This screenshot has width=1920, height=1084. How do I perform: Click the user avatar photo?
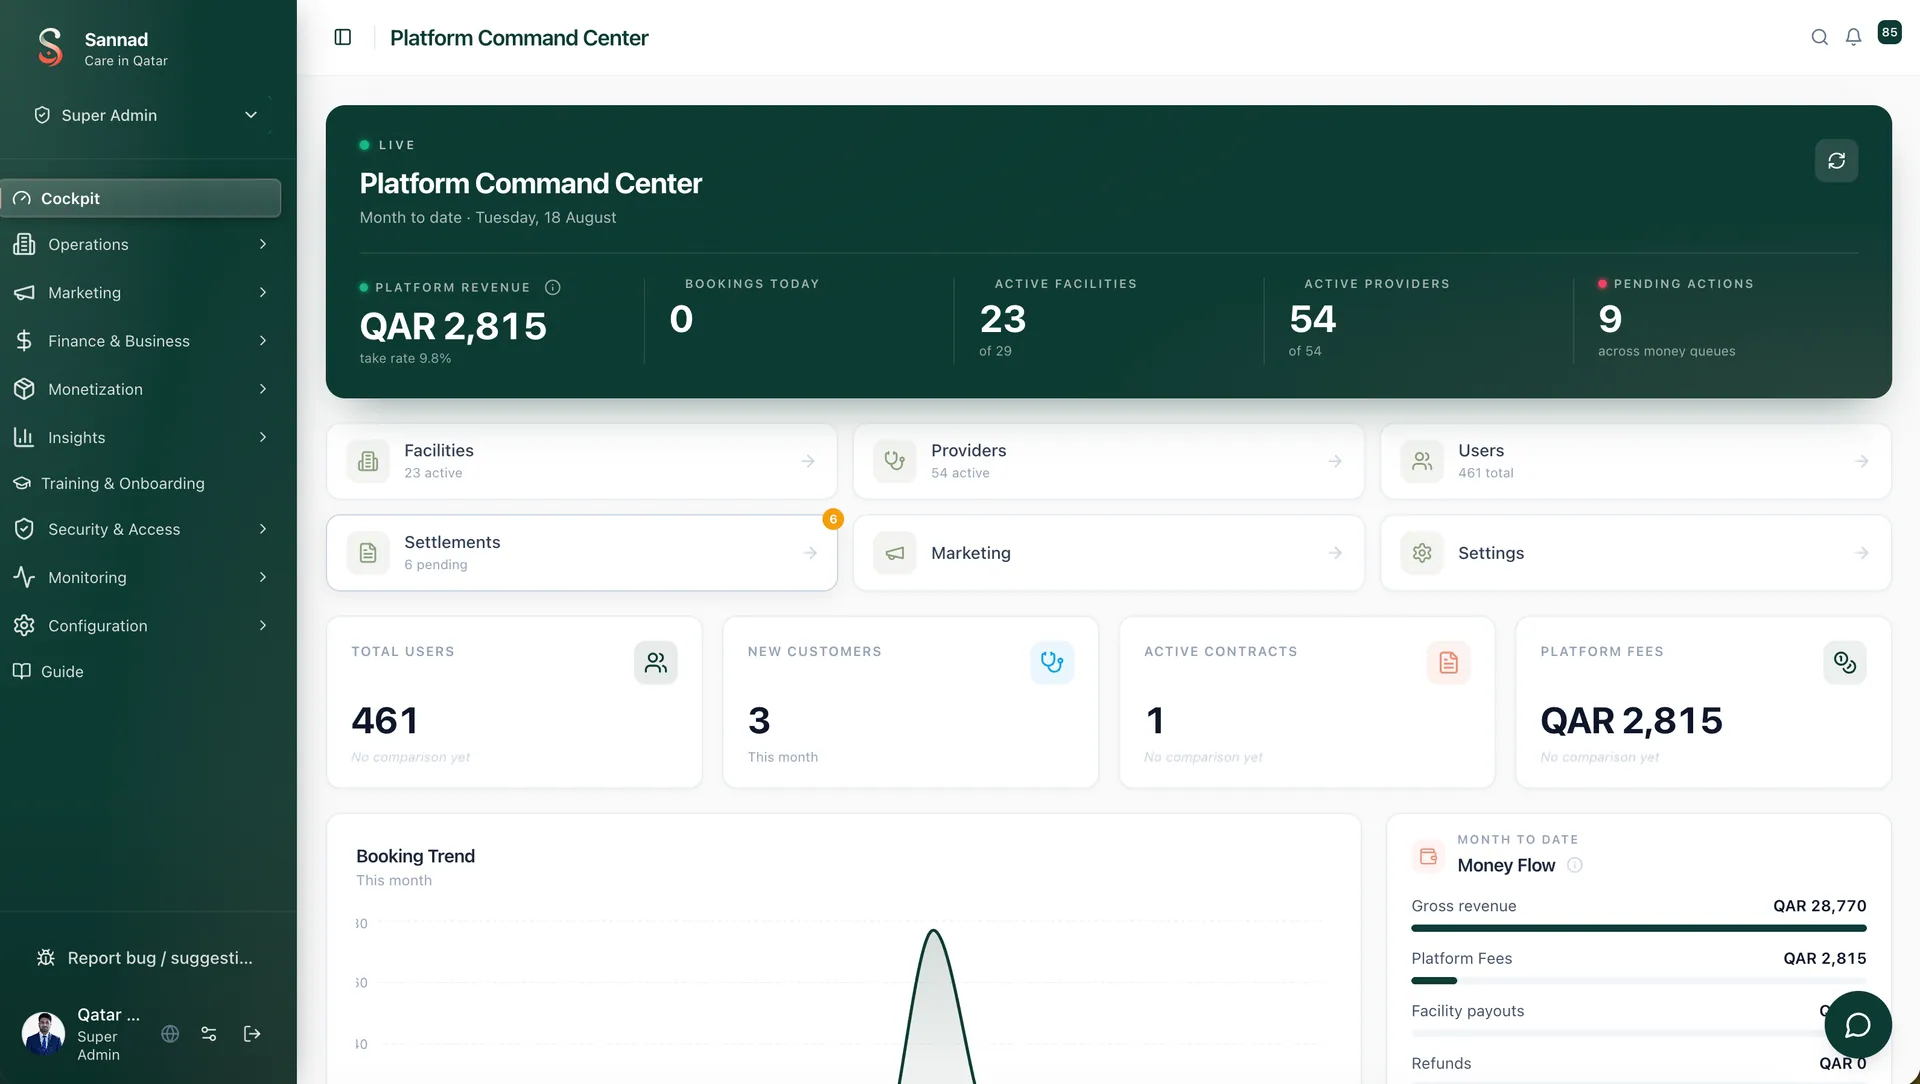43,1034
